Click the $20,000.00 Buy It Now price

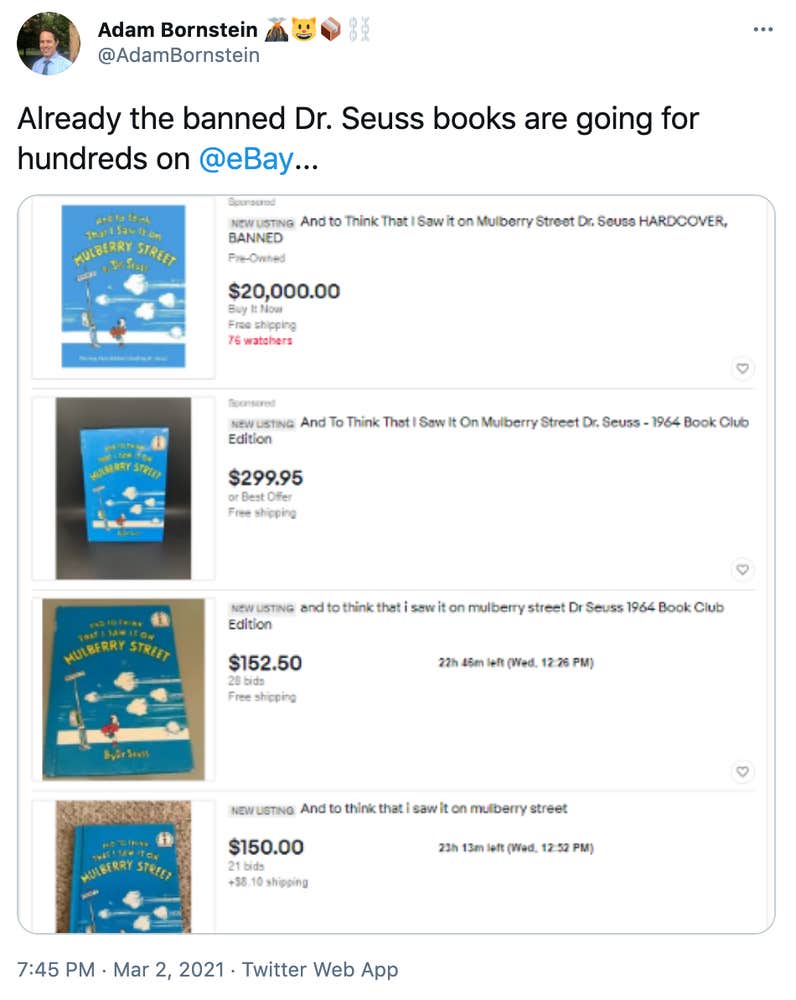coord(284,291)
